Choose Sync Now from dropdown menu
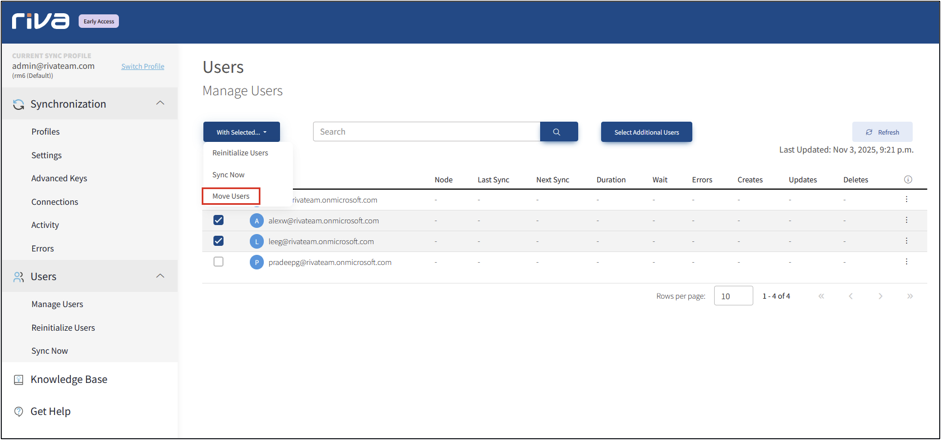This screenshot has height=440, width=941. (x=229, y=175)
